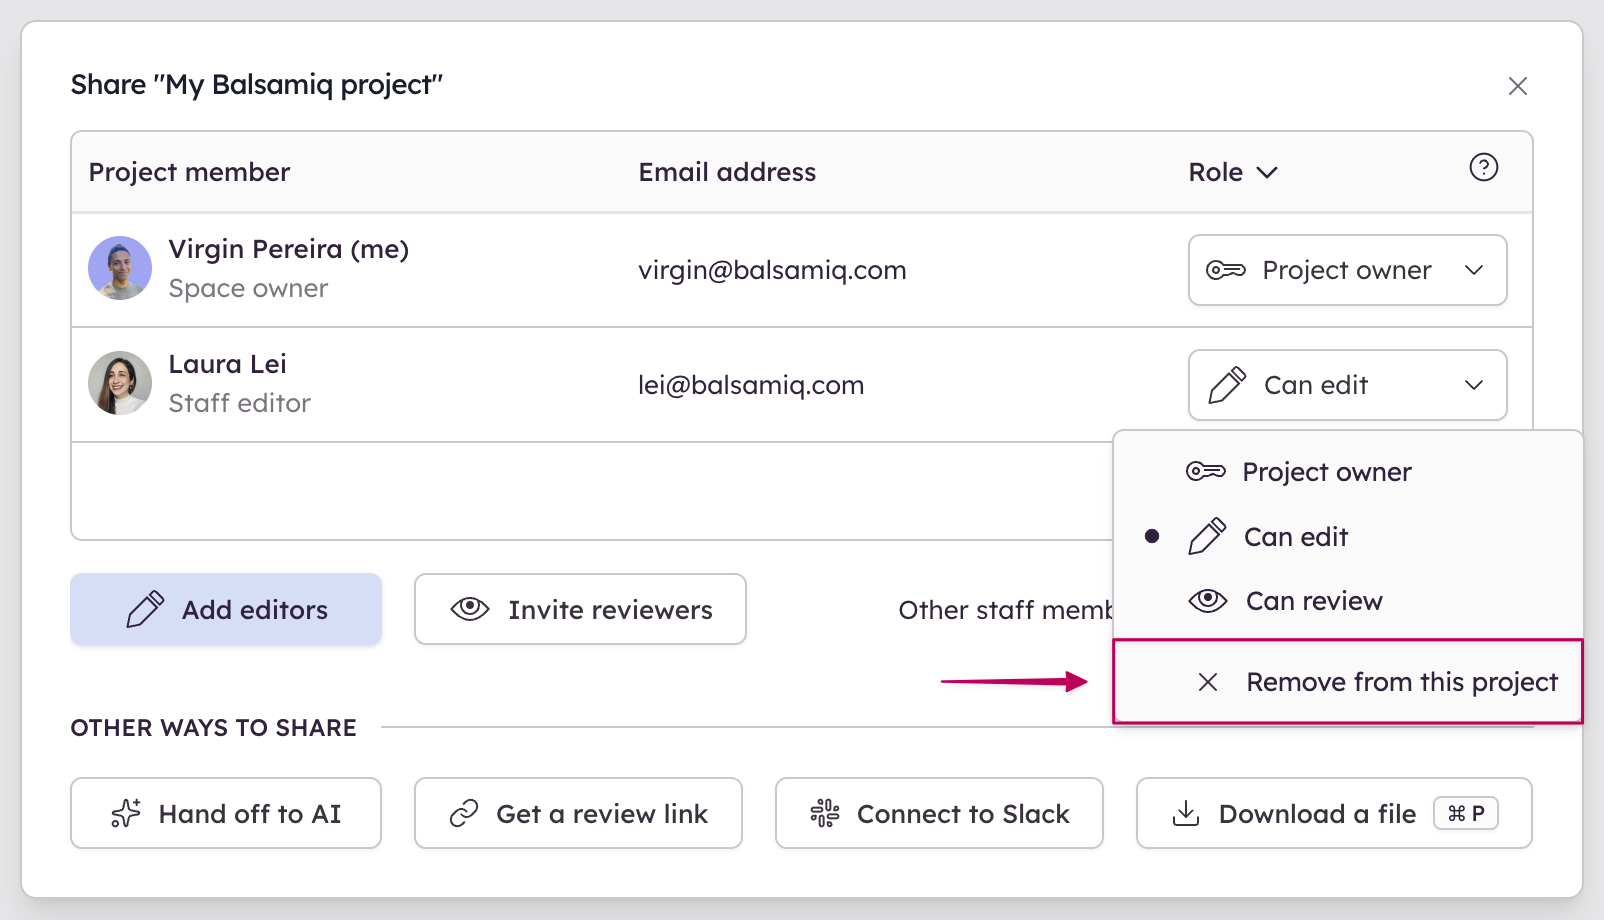Click the key icon in Virgin's role dropdown
This screenshot has width=1604, height=920.
click(x=1226, y=270)
